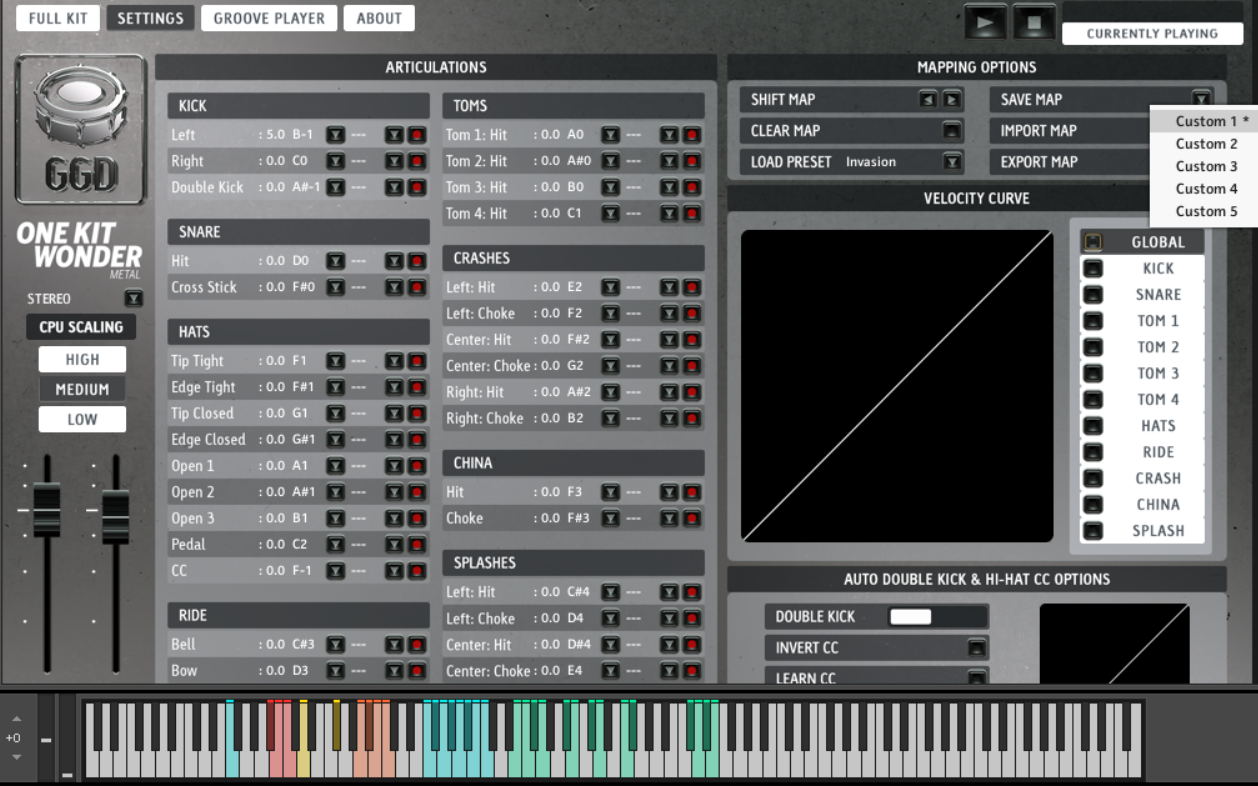Set CPU scaling to LOW

tap(82, 419)
